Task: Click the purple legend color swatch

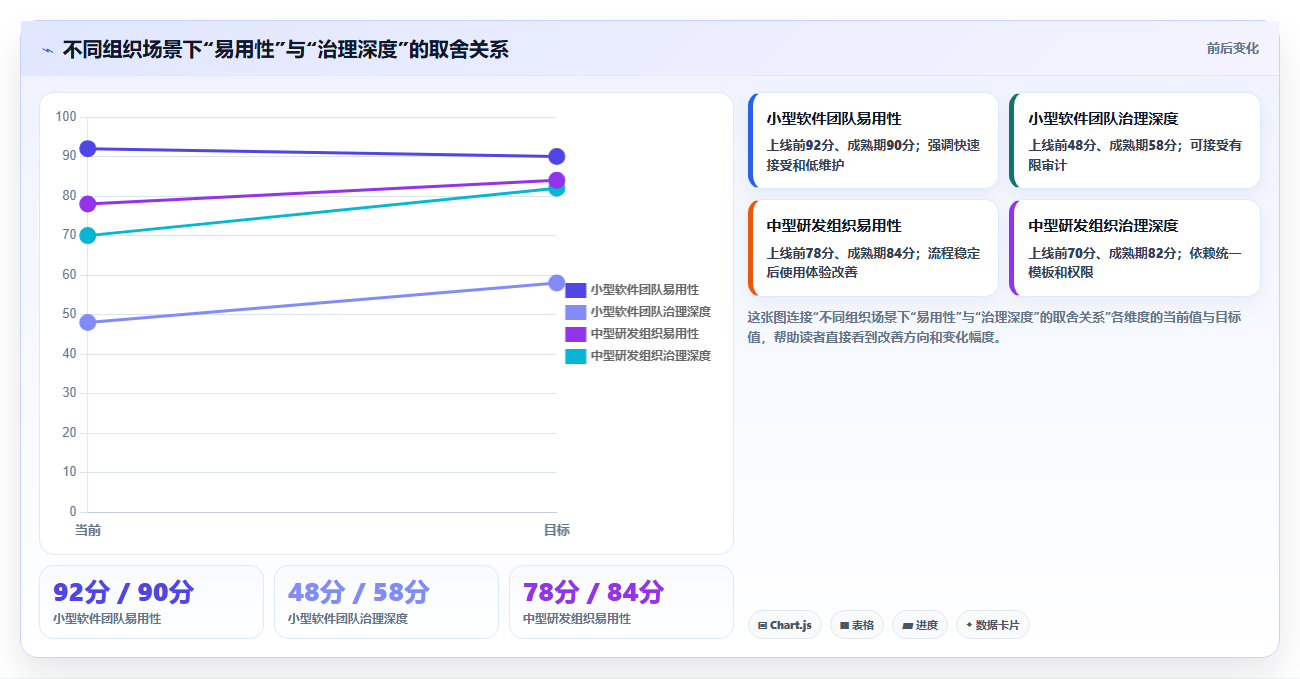Action: [576, 334]
